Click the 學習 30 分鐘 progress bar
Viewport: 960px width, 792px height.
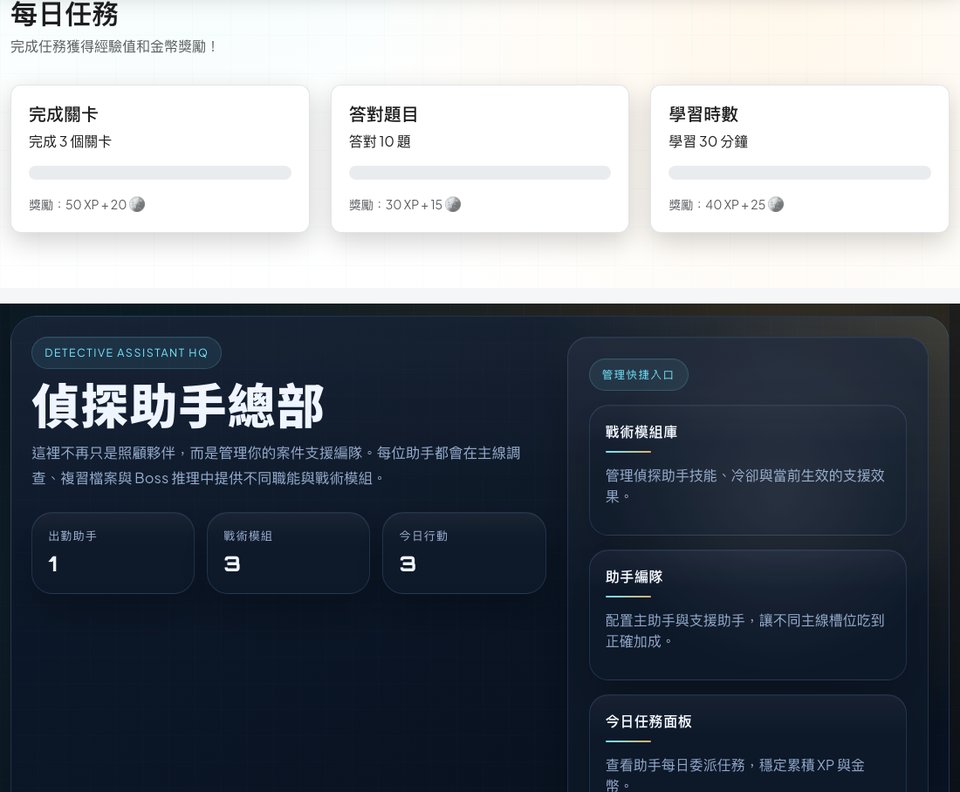tap(800, 173)
